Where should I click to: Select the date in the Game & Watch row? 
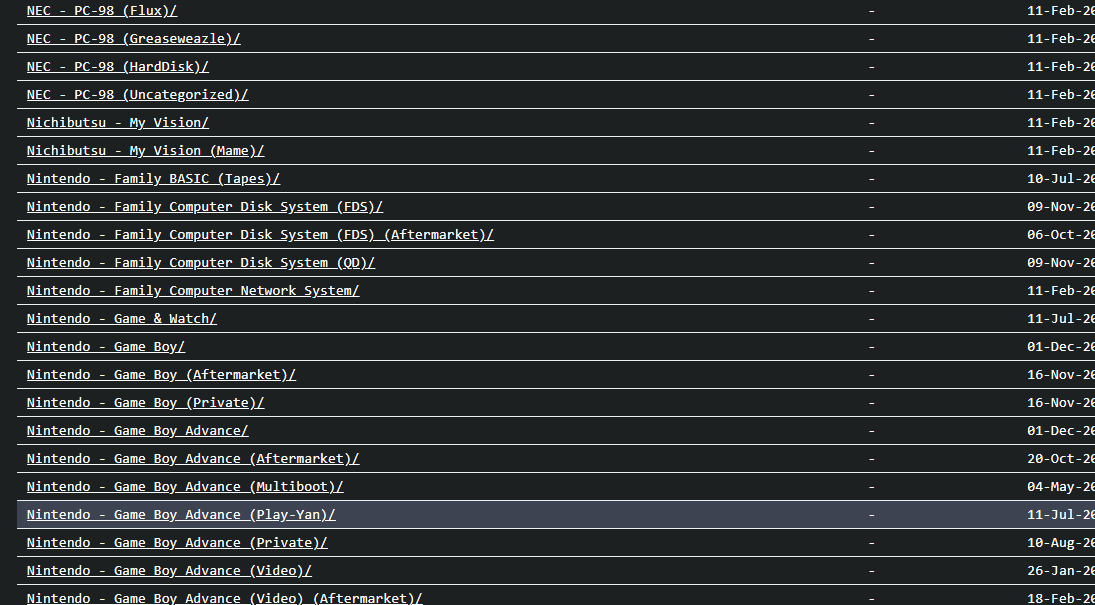point(1061,318)
